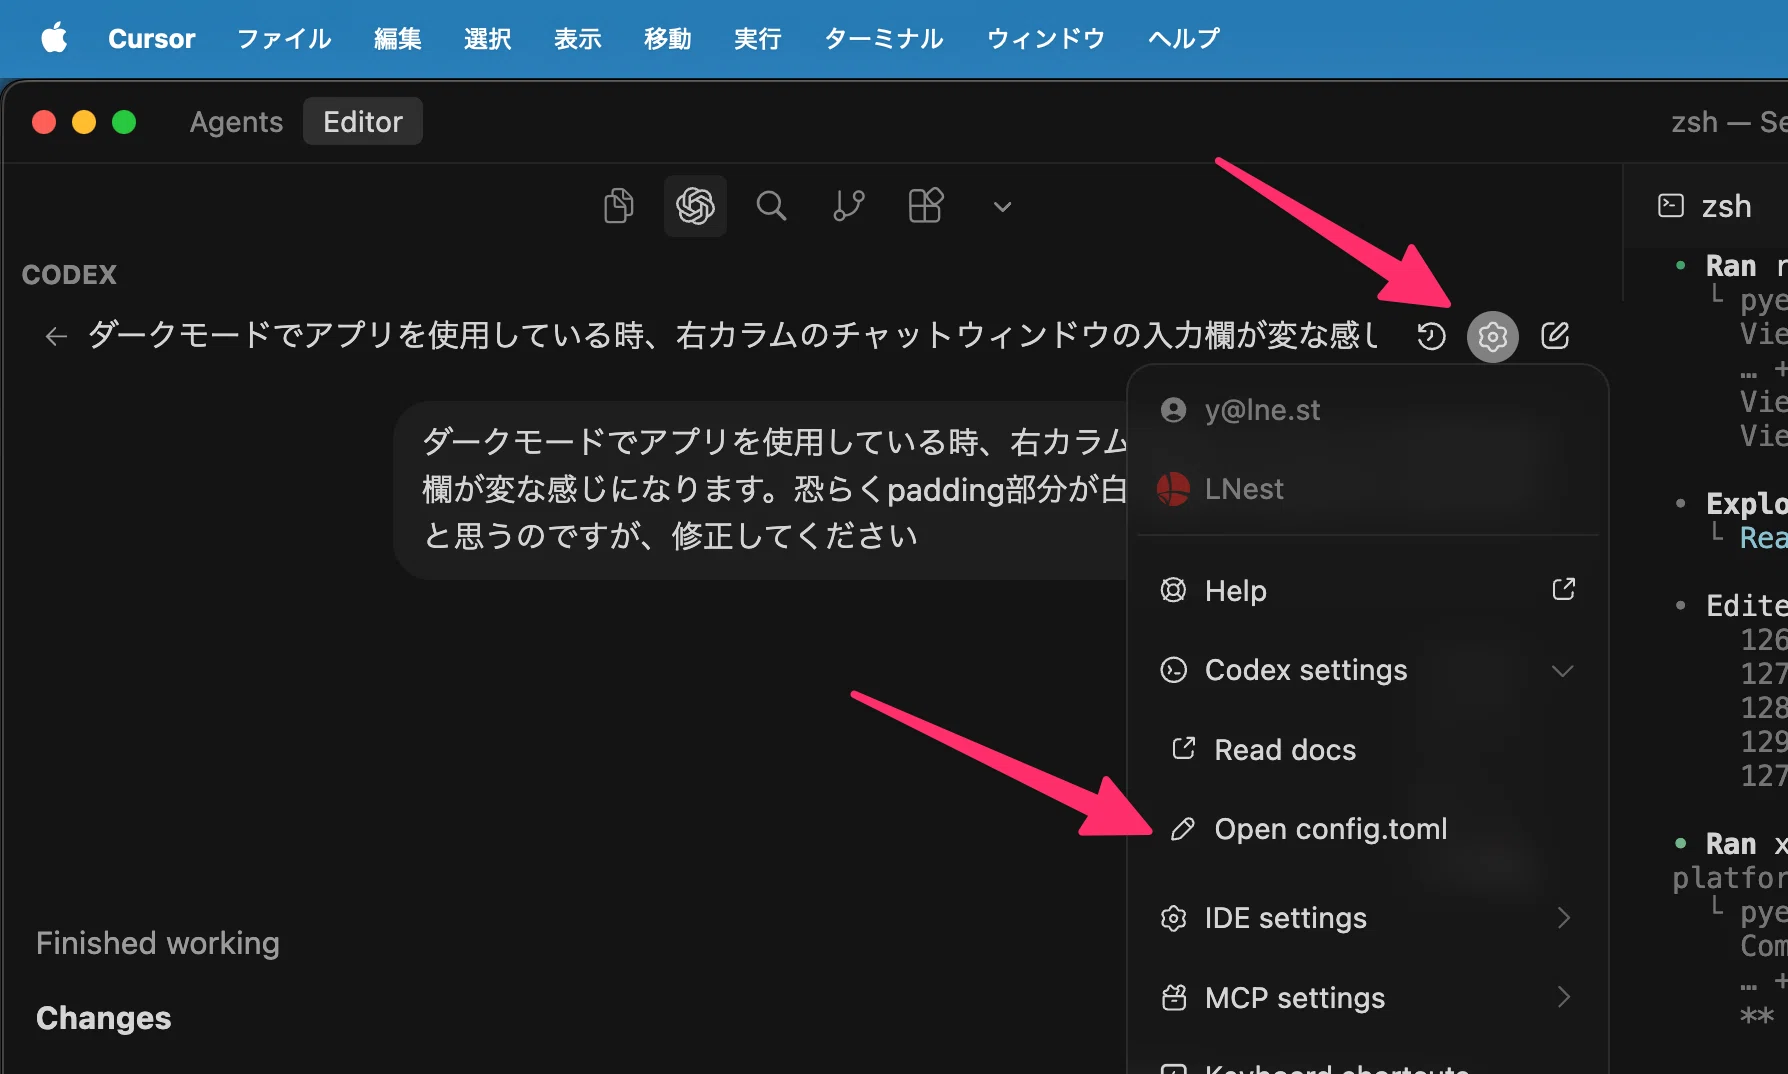Open the Codex task history icon

(1431, 336)
